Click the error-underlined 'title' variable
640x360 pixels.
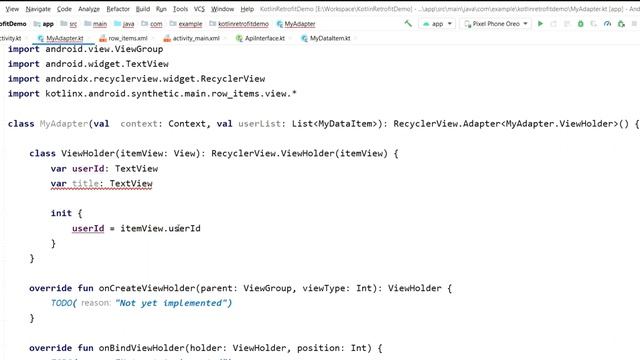click(x=85, y=183)
